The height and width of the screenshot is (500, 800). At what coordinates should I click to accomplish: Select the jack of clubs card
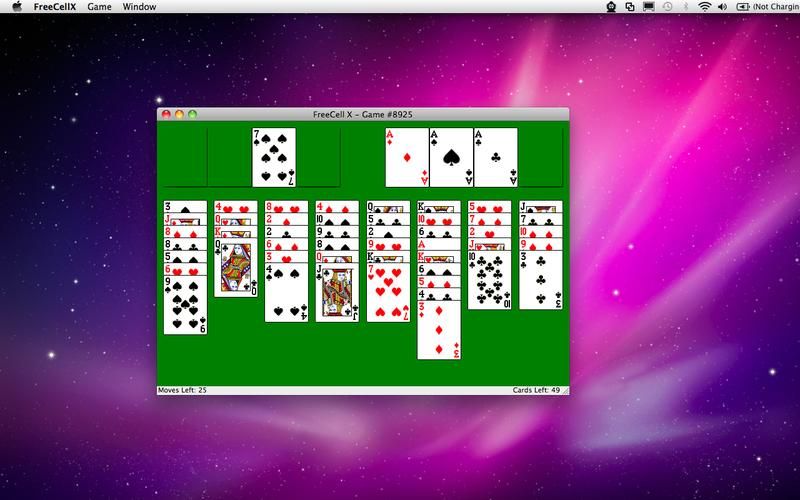point(337,292)
